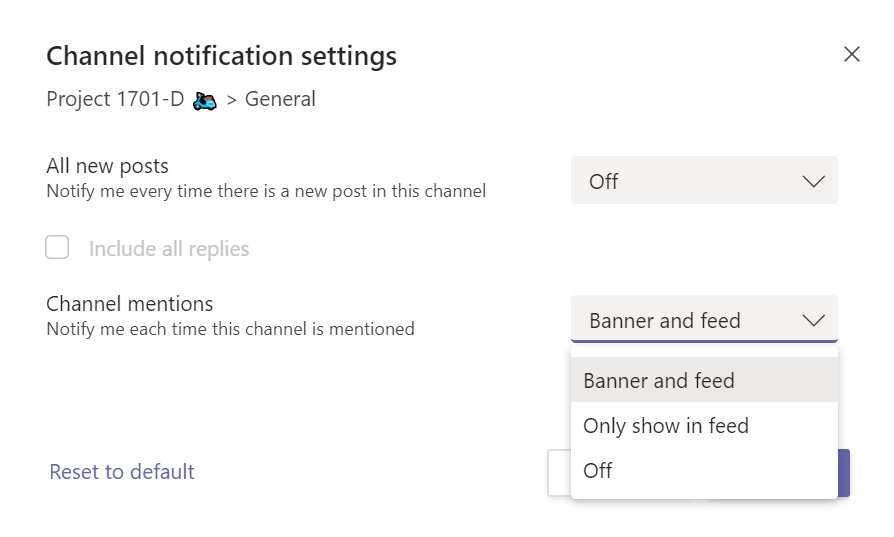Select Banner and feed from the list
The image size is (894, 537).
coord(659,381)
